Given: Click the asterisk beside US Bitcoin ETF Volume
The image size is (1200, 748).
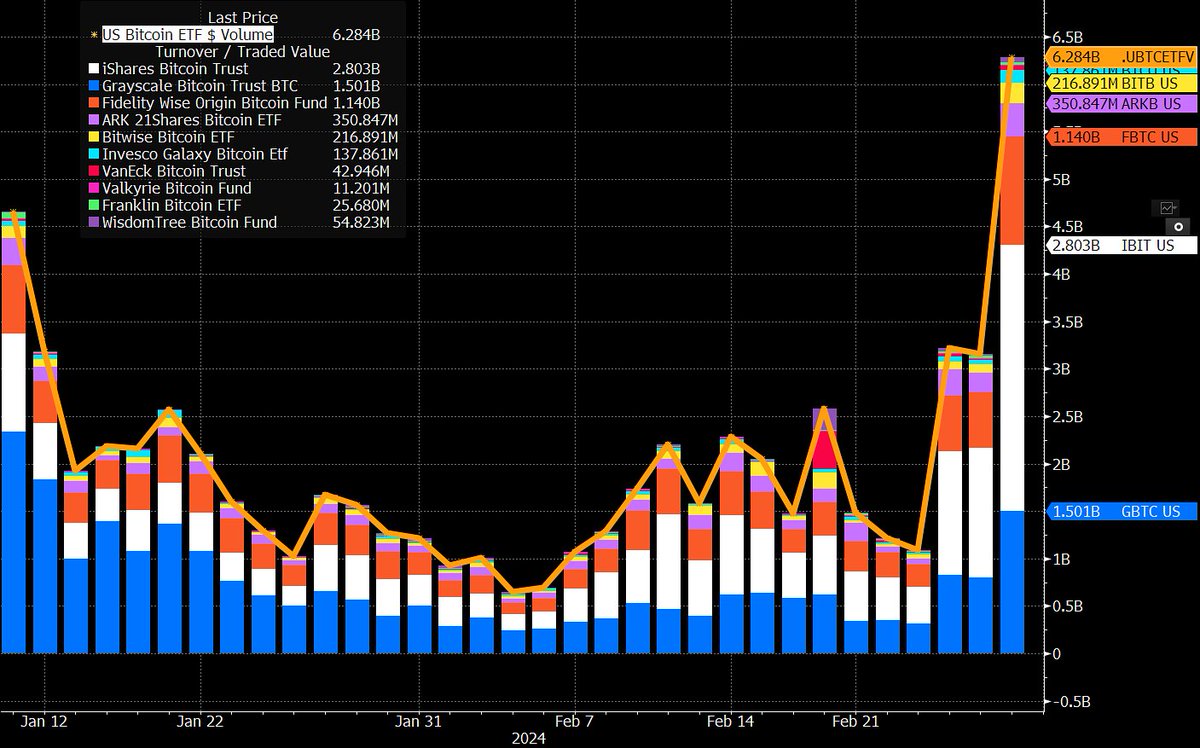Looking at the screenshot, I should tap(92, 34).
